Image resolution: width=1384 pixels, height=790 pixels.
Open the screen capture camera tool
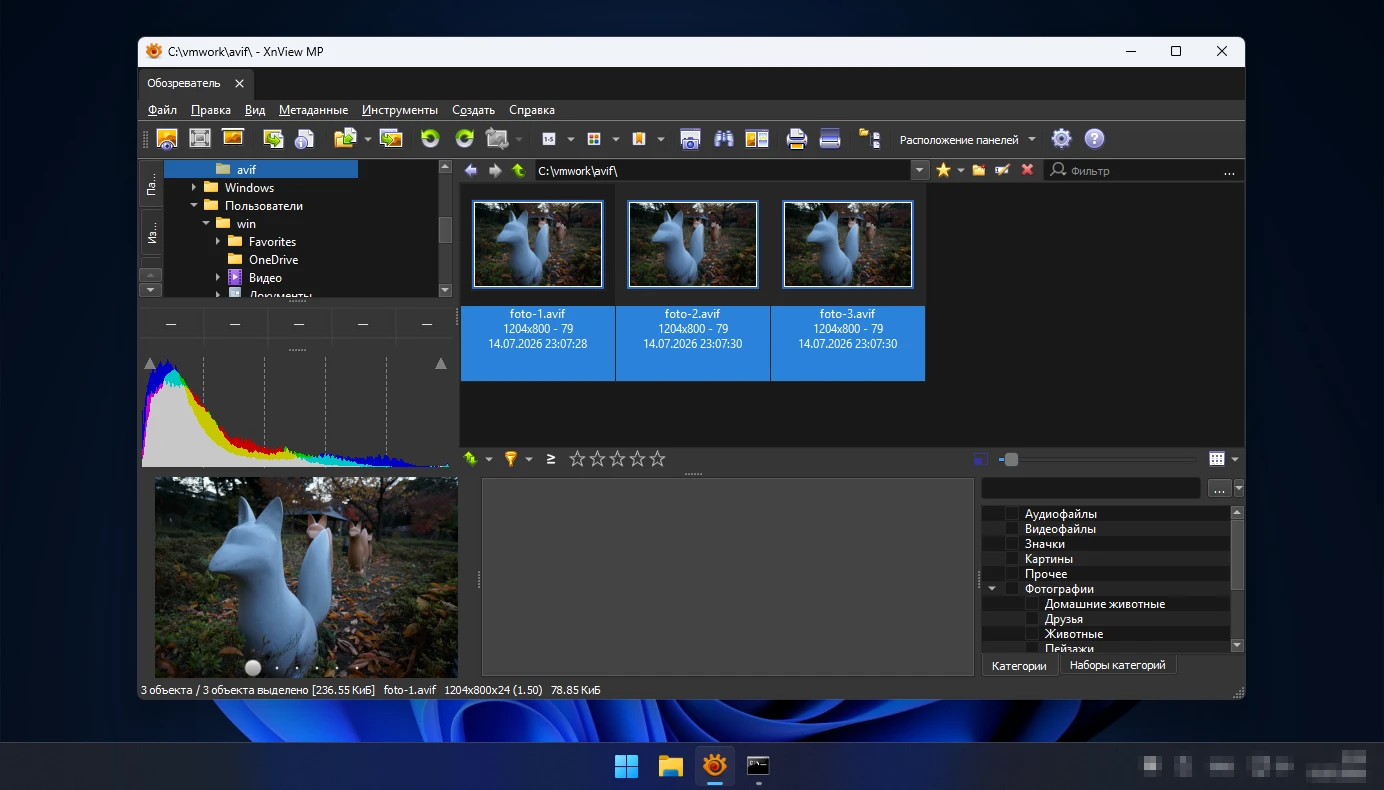690,139
